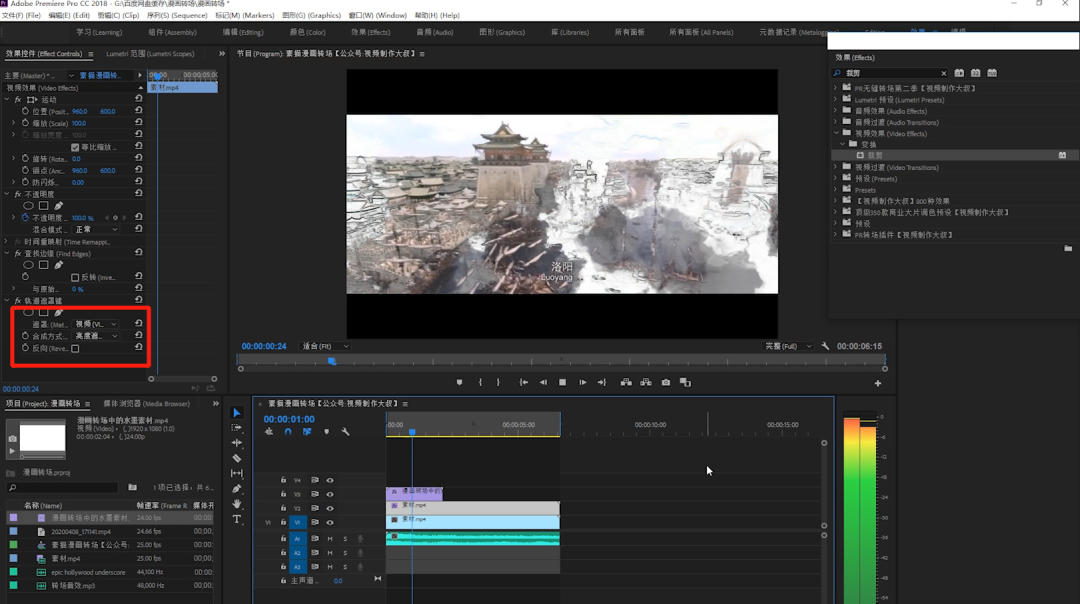This screenshot has width=1080, height=604.
Task: Open Button Editor plus icon
Action: click(x=878, y=383)
